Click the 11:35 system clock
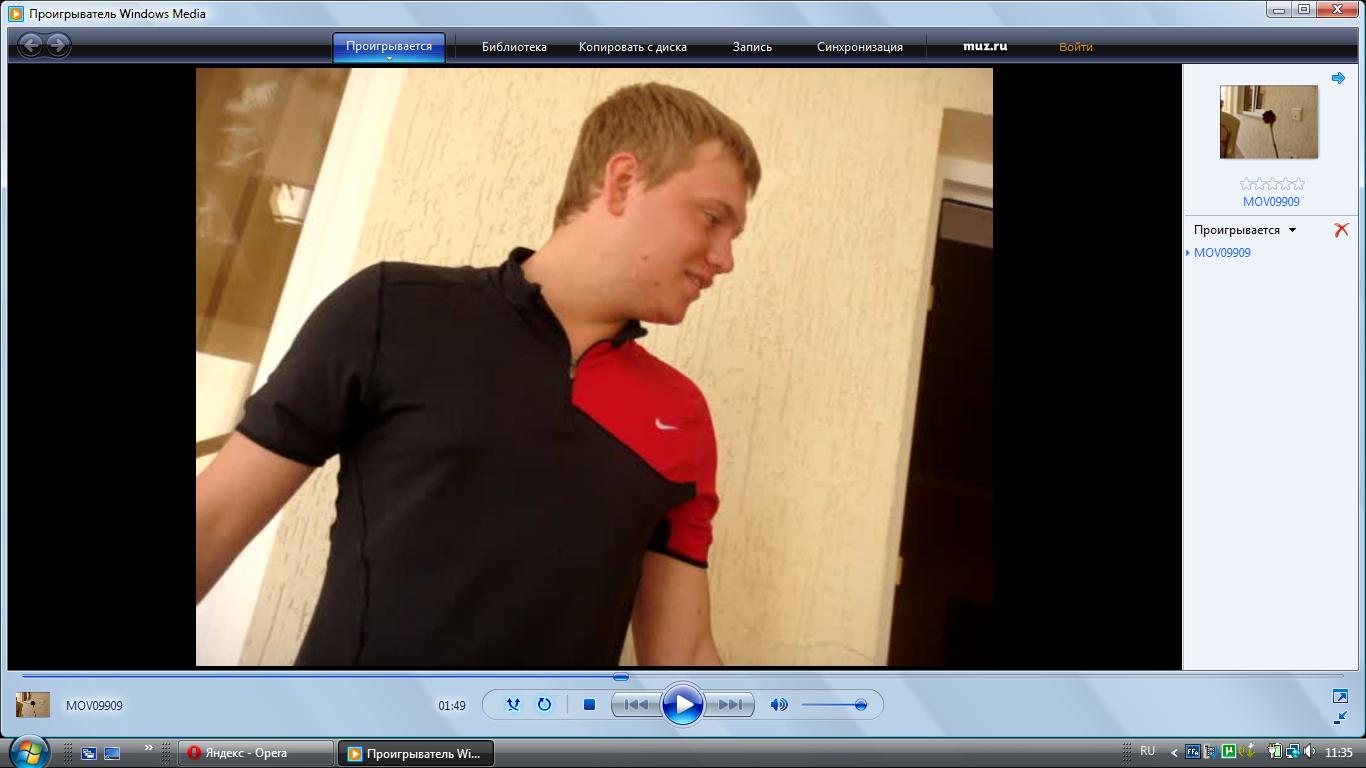1366x768 pixels. [1339, 753]
